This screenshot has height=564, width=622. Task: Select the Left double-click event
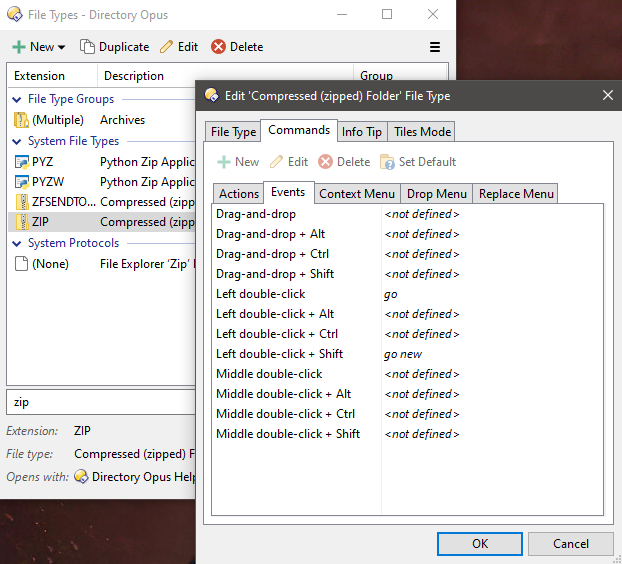(407, 294)
